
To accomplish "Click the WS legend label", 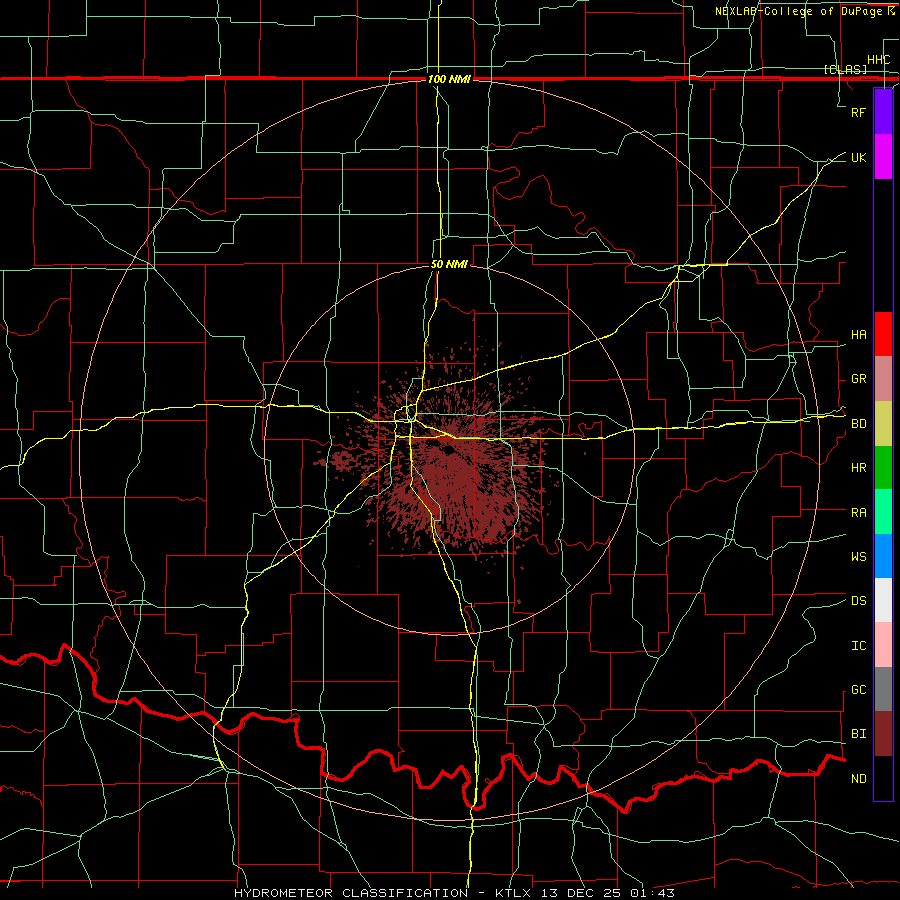I will pyautogui.click(x=858, y=556).
